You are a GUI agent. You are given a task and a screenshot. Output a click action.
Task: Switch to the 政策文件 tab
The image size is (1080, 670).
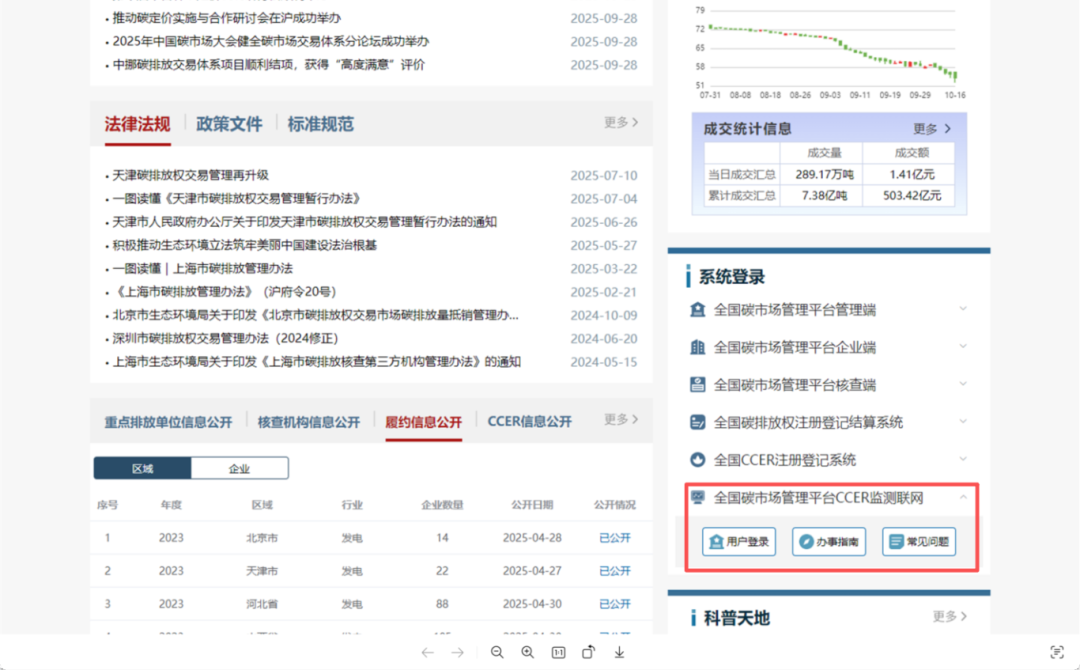click(229, 124)
